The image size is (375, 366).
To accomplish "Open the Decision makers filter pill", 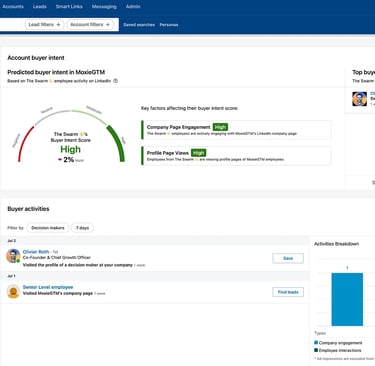I will [x=48, y=228].
